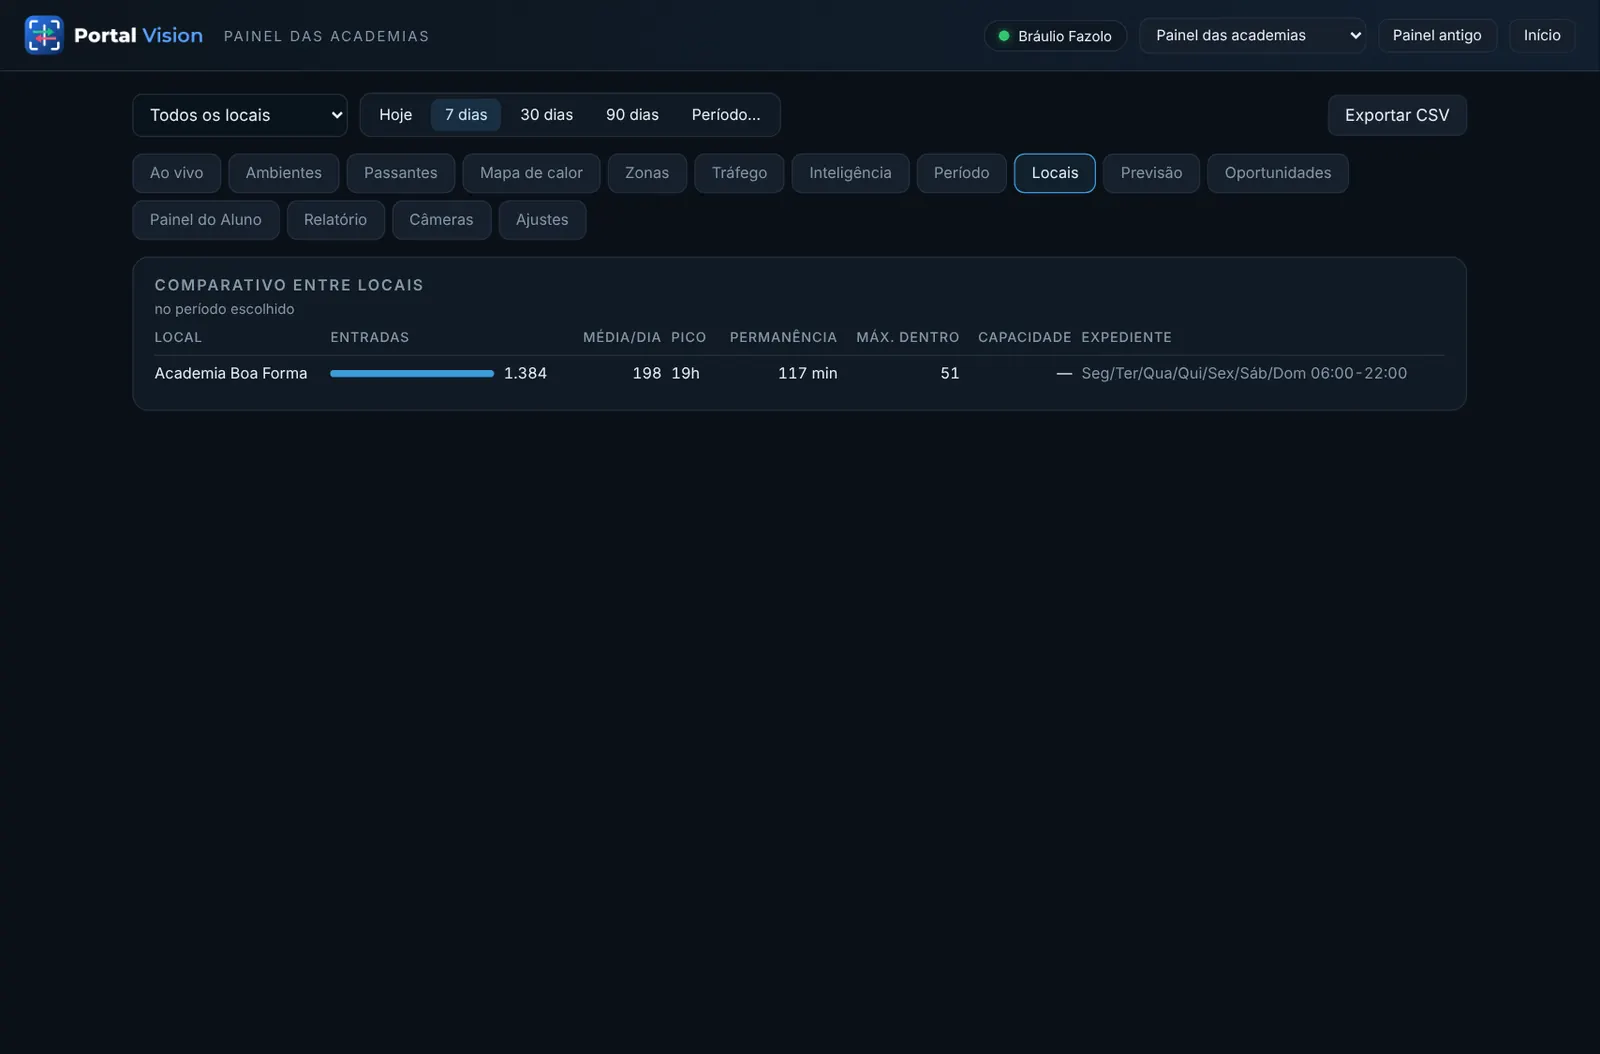Viewport: 1600px width, 1054px height.
Task: Choose the custom Período... range
Action: point(726,115)
